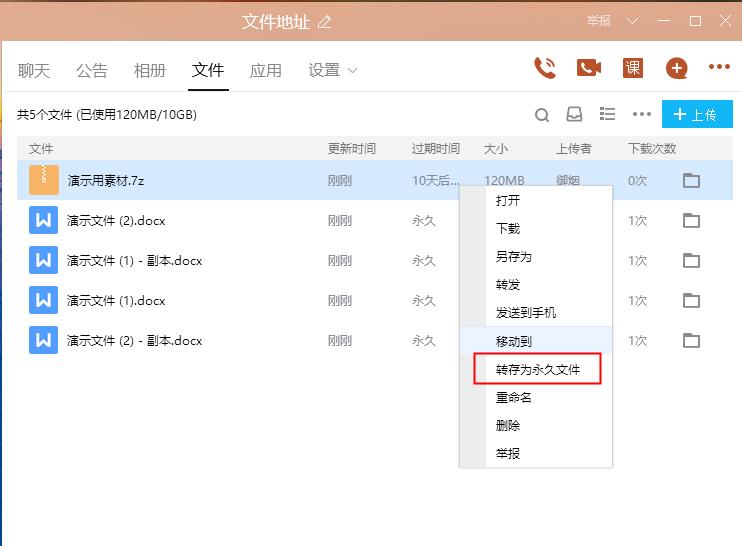742x546 pixels.
Task: Switch to the 应用 tab
Action: point(266,70)
